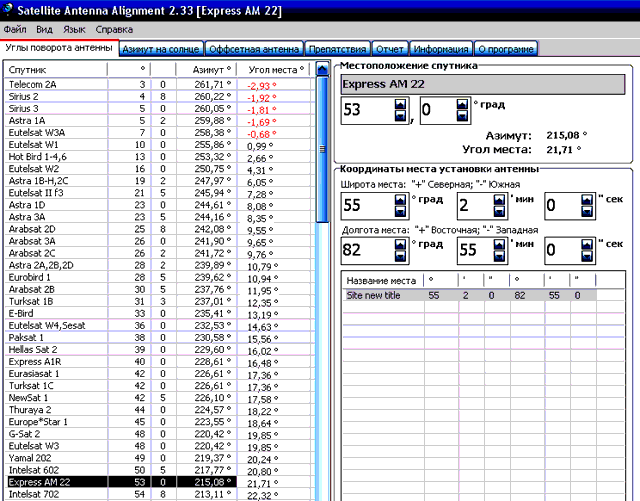
Task: Select Europe*Star 1 row
Action: click(159, 422)
